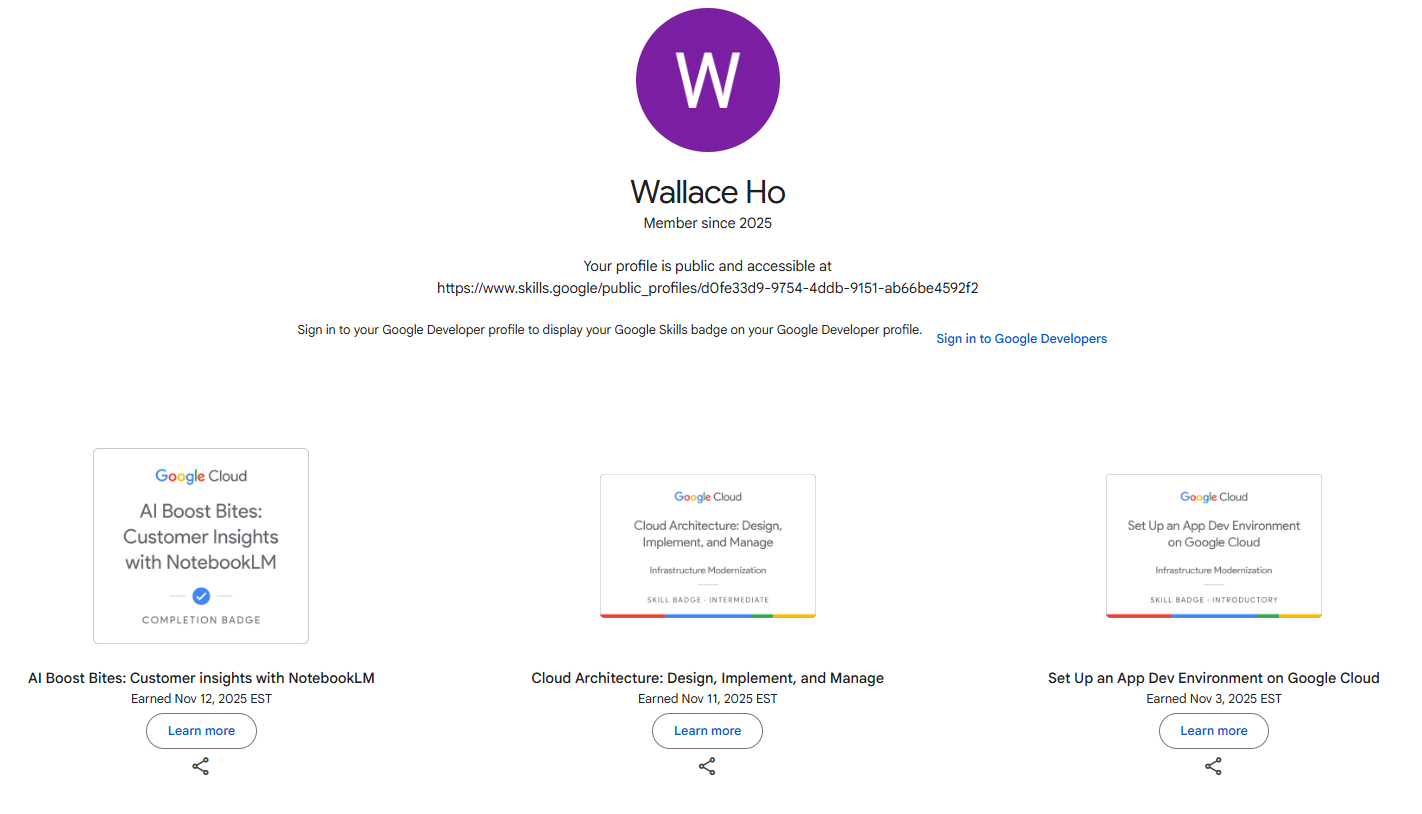Select the Set Up an App Dev Environment title
This screenshot has width=1422, height=814.
(x=1213, y=678)
